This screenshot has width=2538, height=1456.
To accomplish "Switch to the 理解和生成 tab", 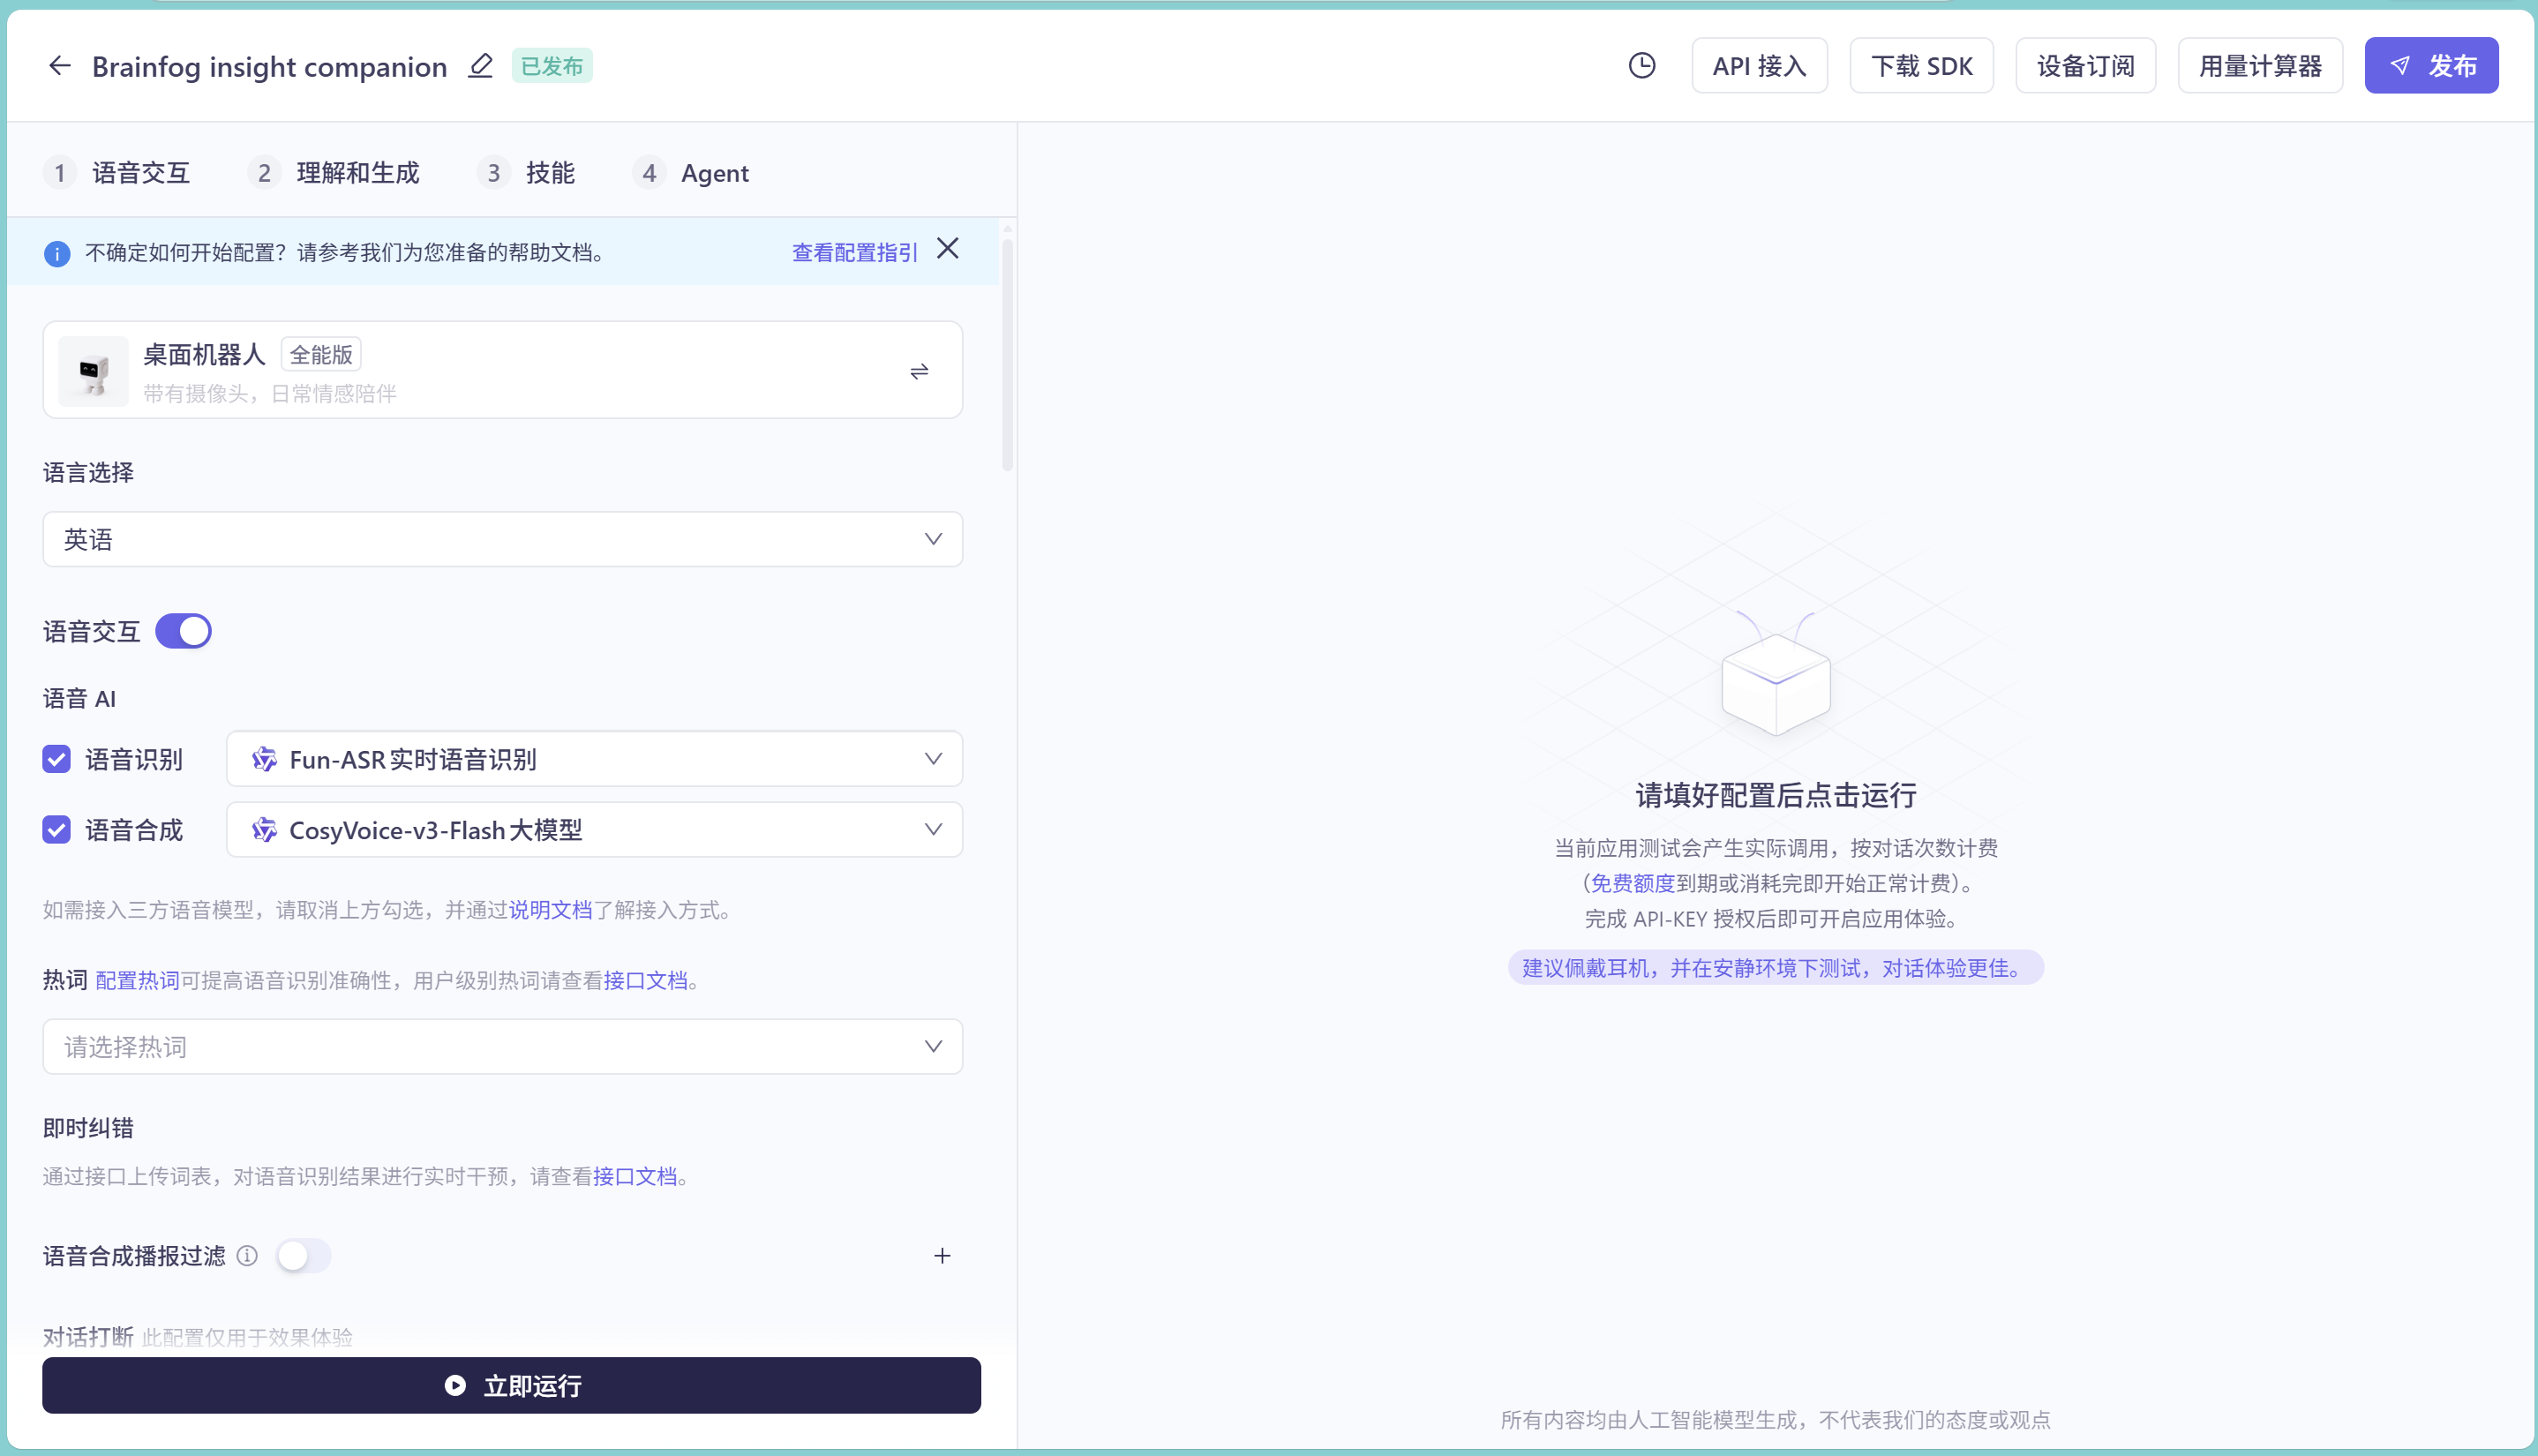I will point(334,173).
